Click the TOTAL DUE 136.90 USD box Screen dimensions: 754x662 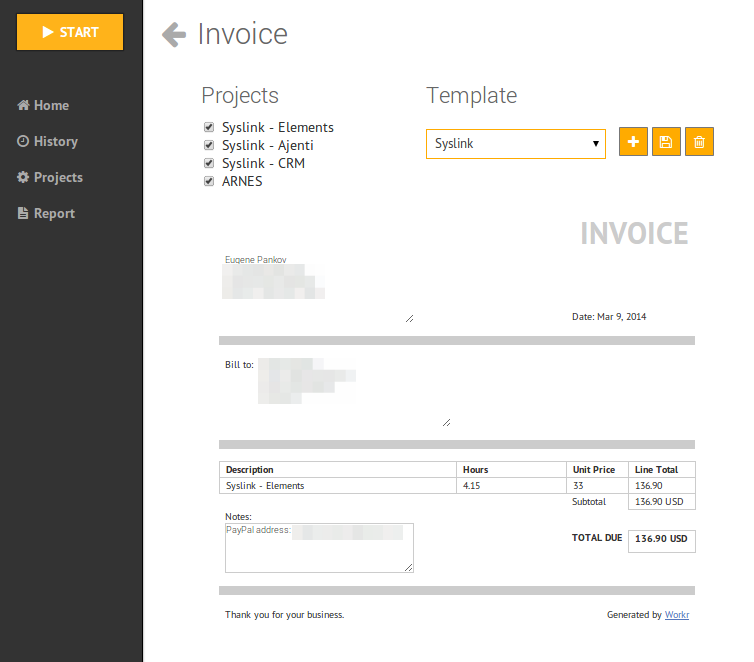click(x=662, y=541)
